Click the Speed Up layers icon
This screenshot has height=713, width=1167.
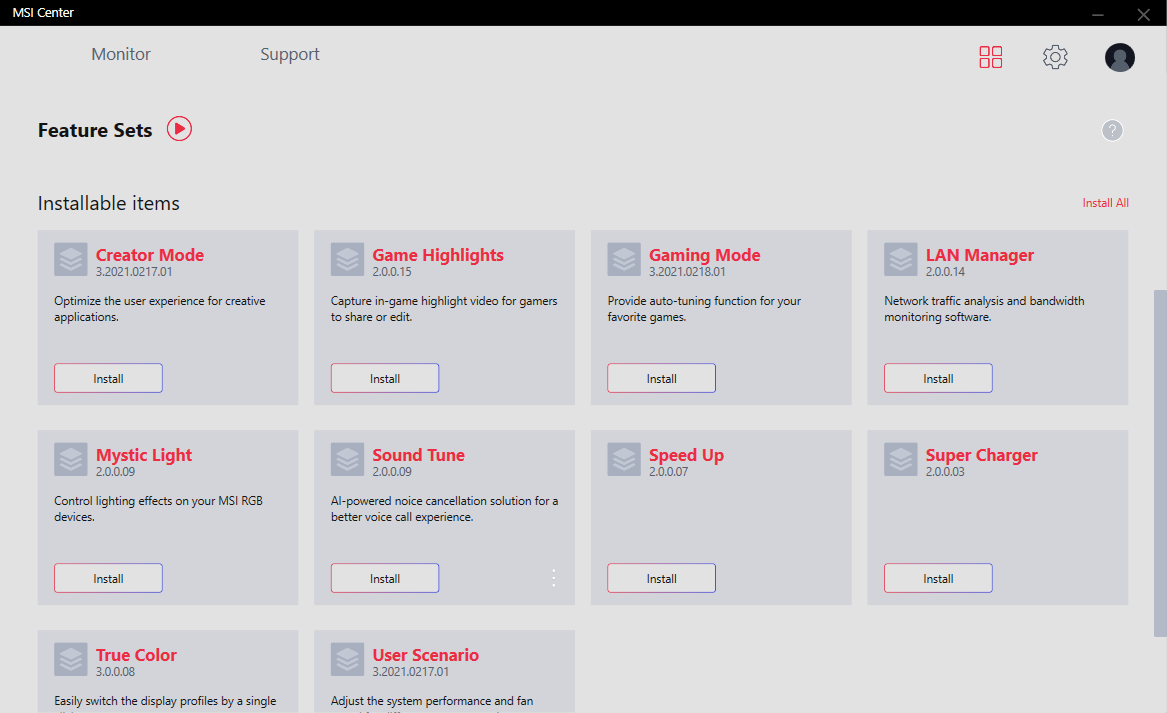tap(624, 460)
